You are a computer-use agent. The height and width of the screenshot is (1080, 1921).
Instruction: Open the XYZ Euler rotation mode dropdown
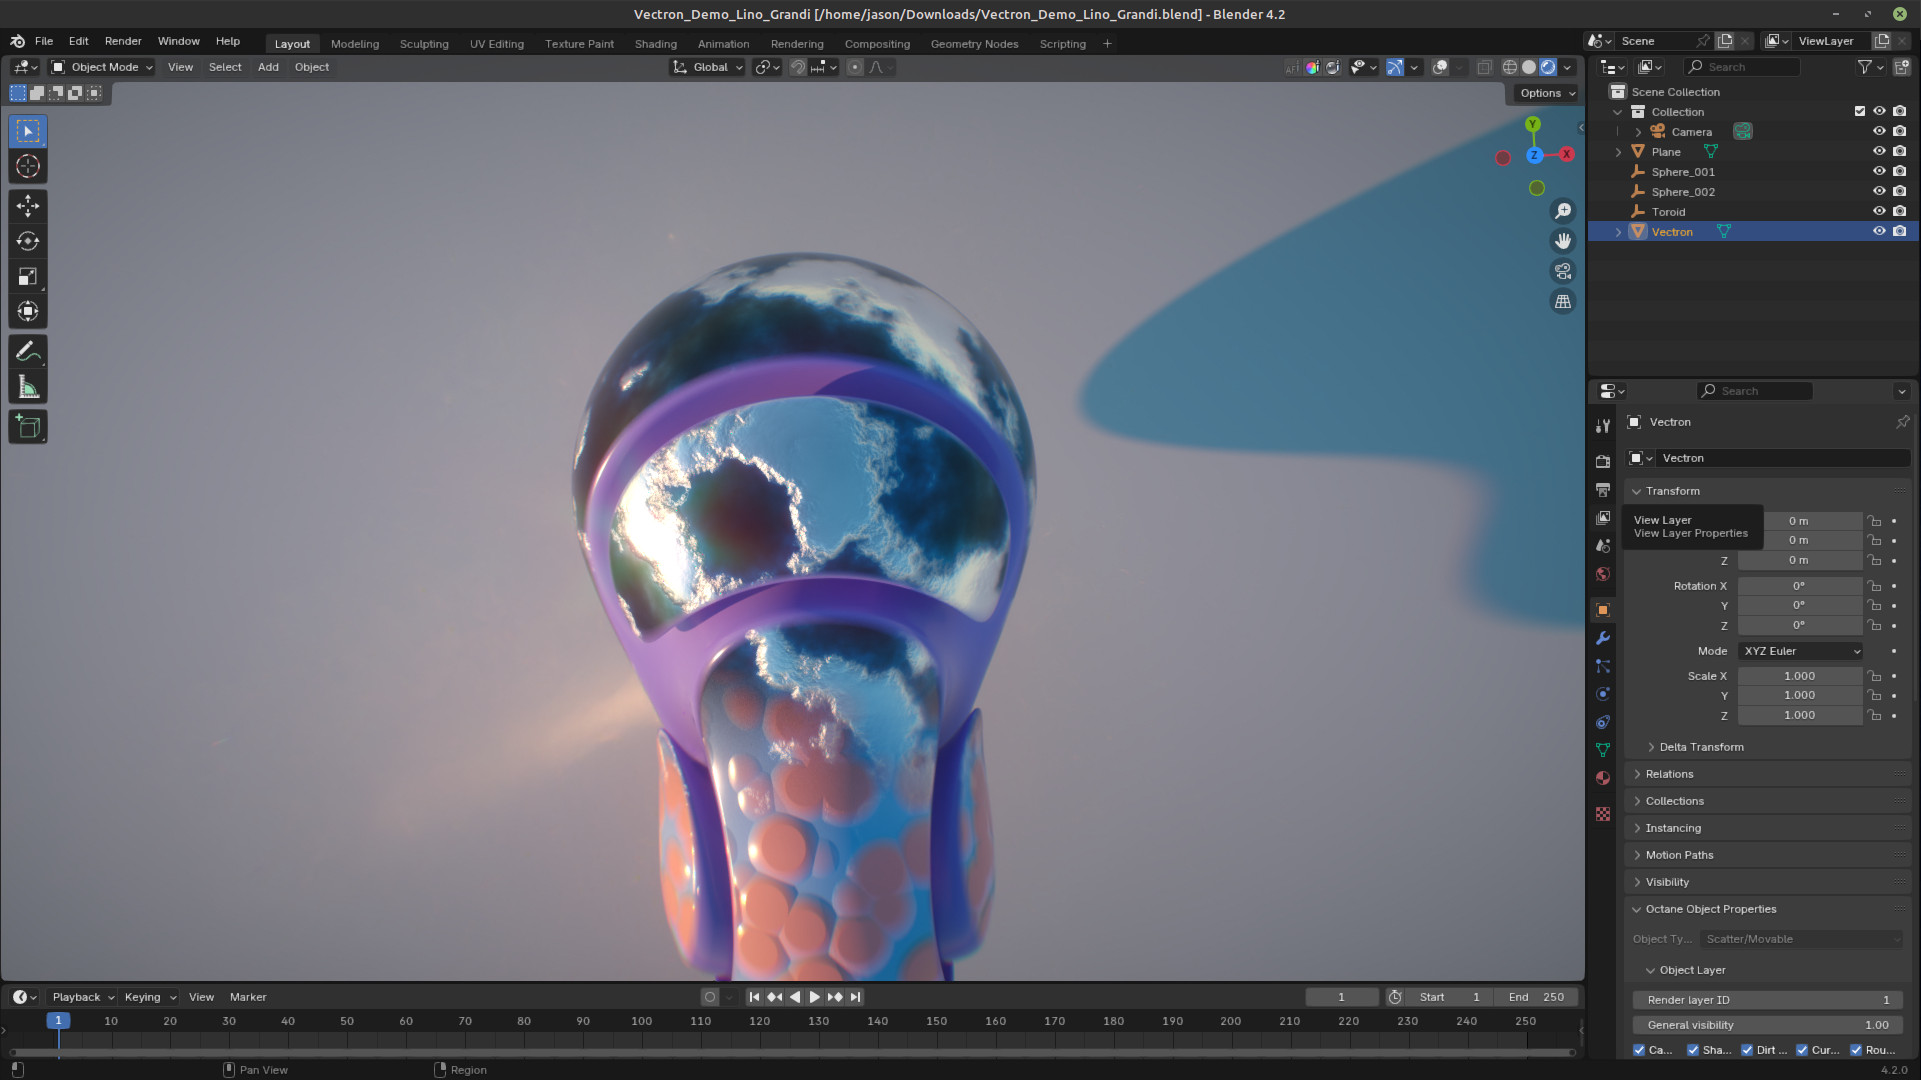pyautogui.click(x=1800, y=651)
